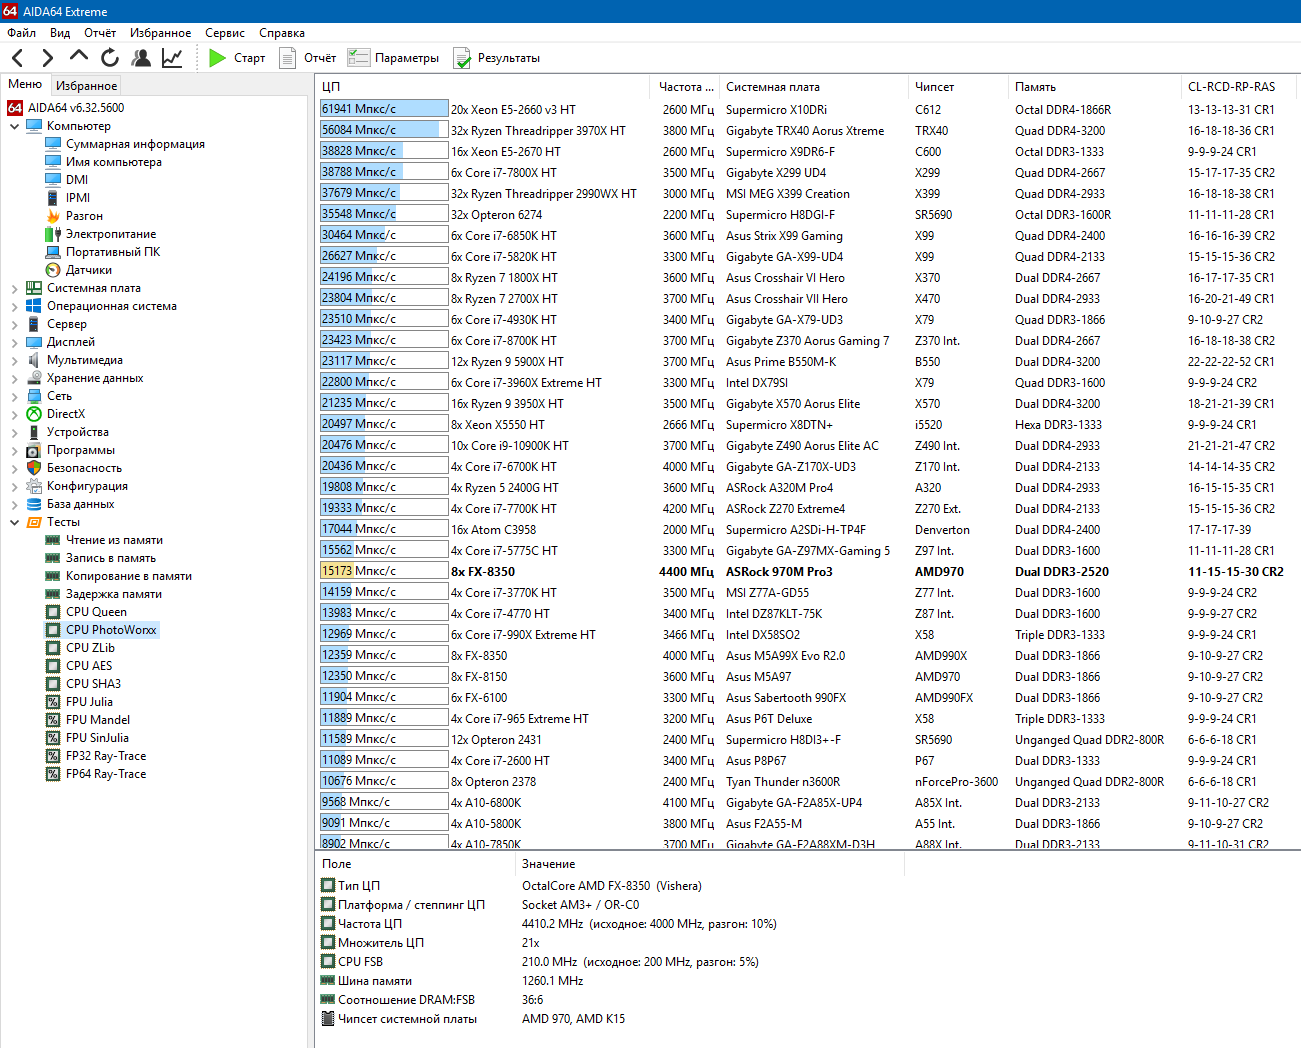
Task: Select the Копирование в памяти test
Action: pyautogui.click(x=119, y=576)
